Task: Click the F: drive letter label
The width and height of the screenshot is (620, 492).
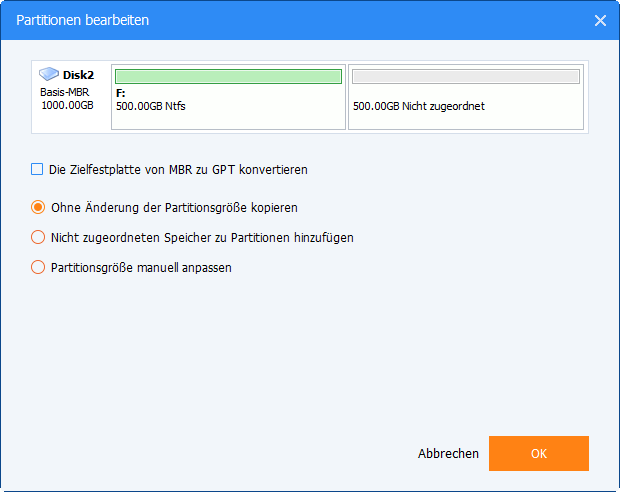Action: (x=121, y=93)
